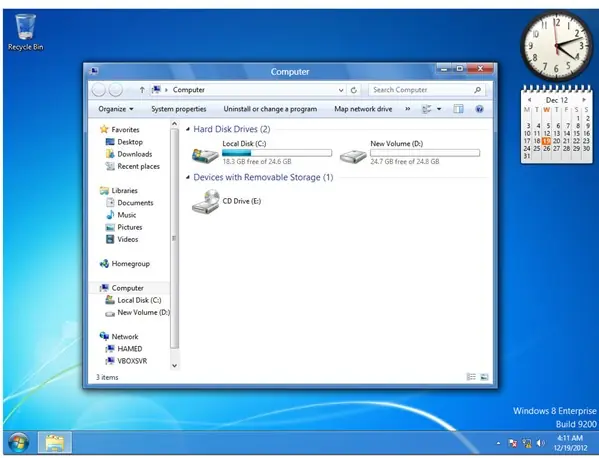Click the help question mark icon
Screen dimensions: 599x458
click(479, 109)
